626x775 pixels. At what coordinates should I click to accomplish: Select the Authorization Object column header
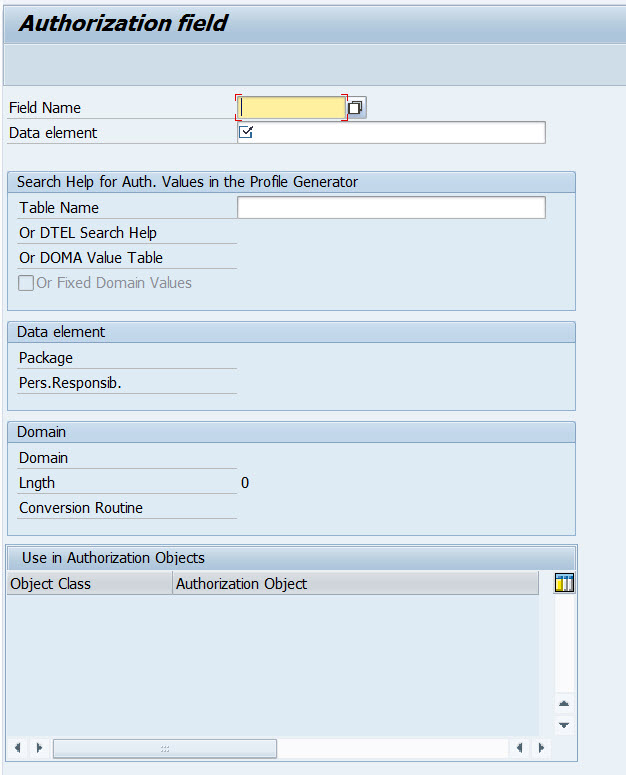355,584
